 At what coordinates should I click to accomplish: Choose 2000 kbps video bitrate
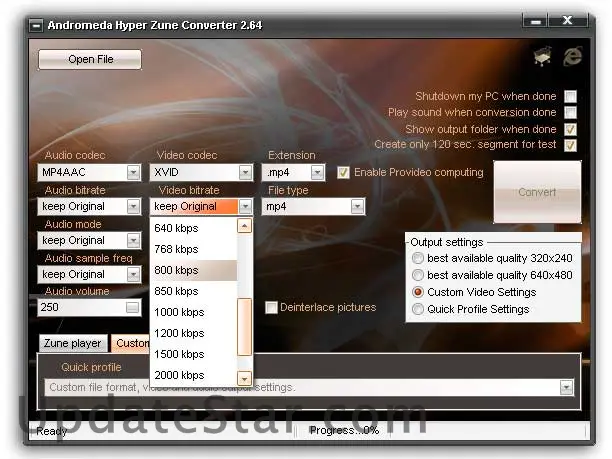194,375
